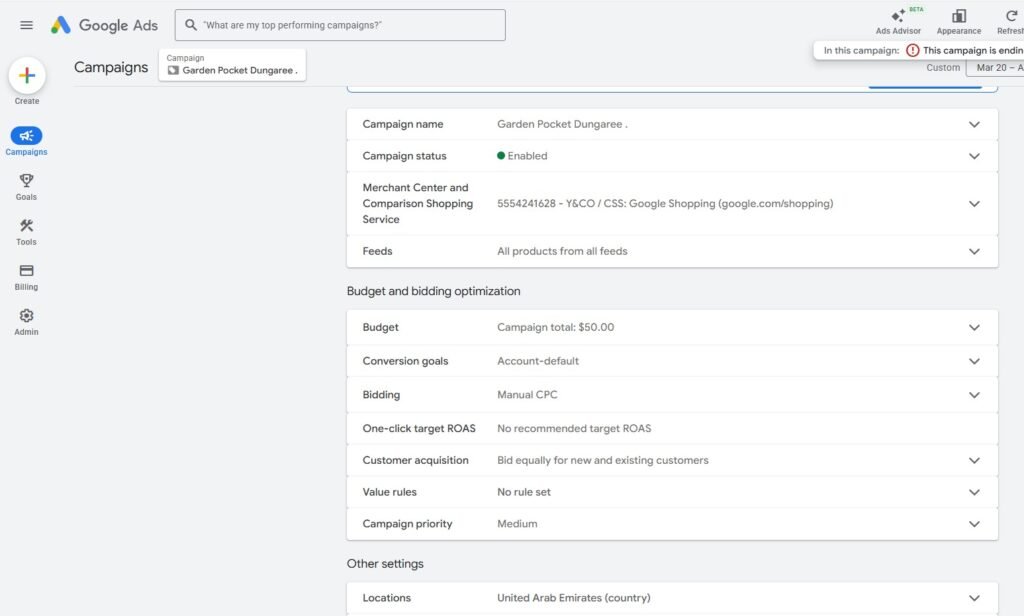This screenshot has height=616, width=1024.
Task: Click the green Enabled status dot
Action: 501,155
